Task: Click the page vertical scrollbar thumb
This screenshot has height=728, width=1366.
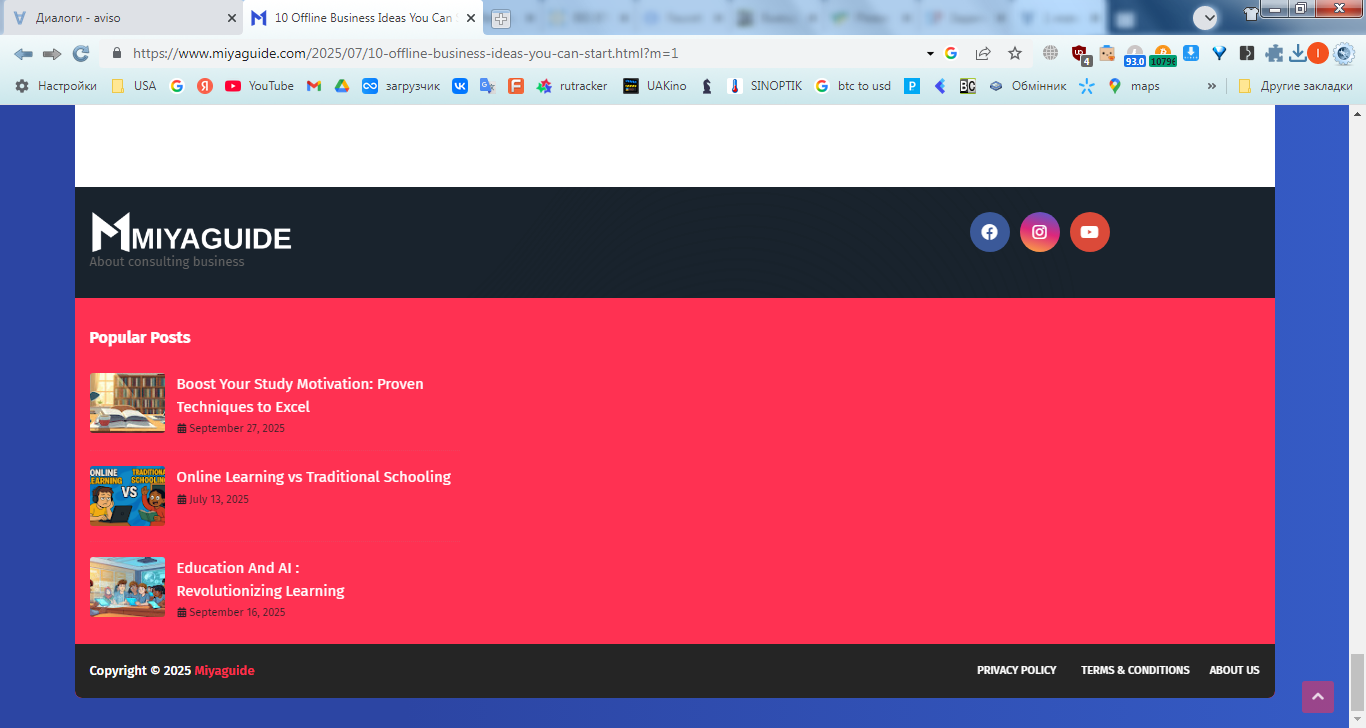Action: [1357, 681]
